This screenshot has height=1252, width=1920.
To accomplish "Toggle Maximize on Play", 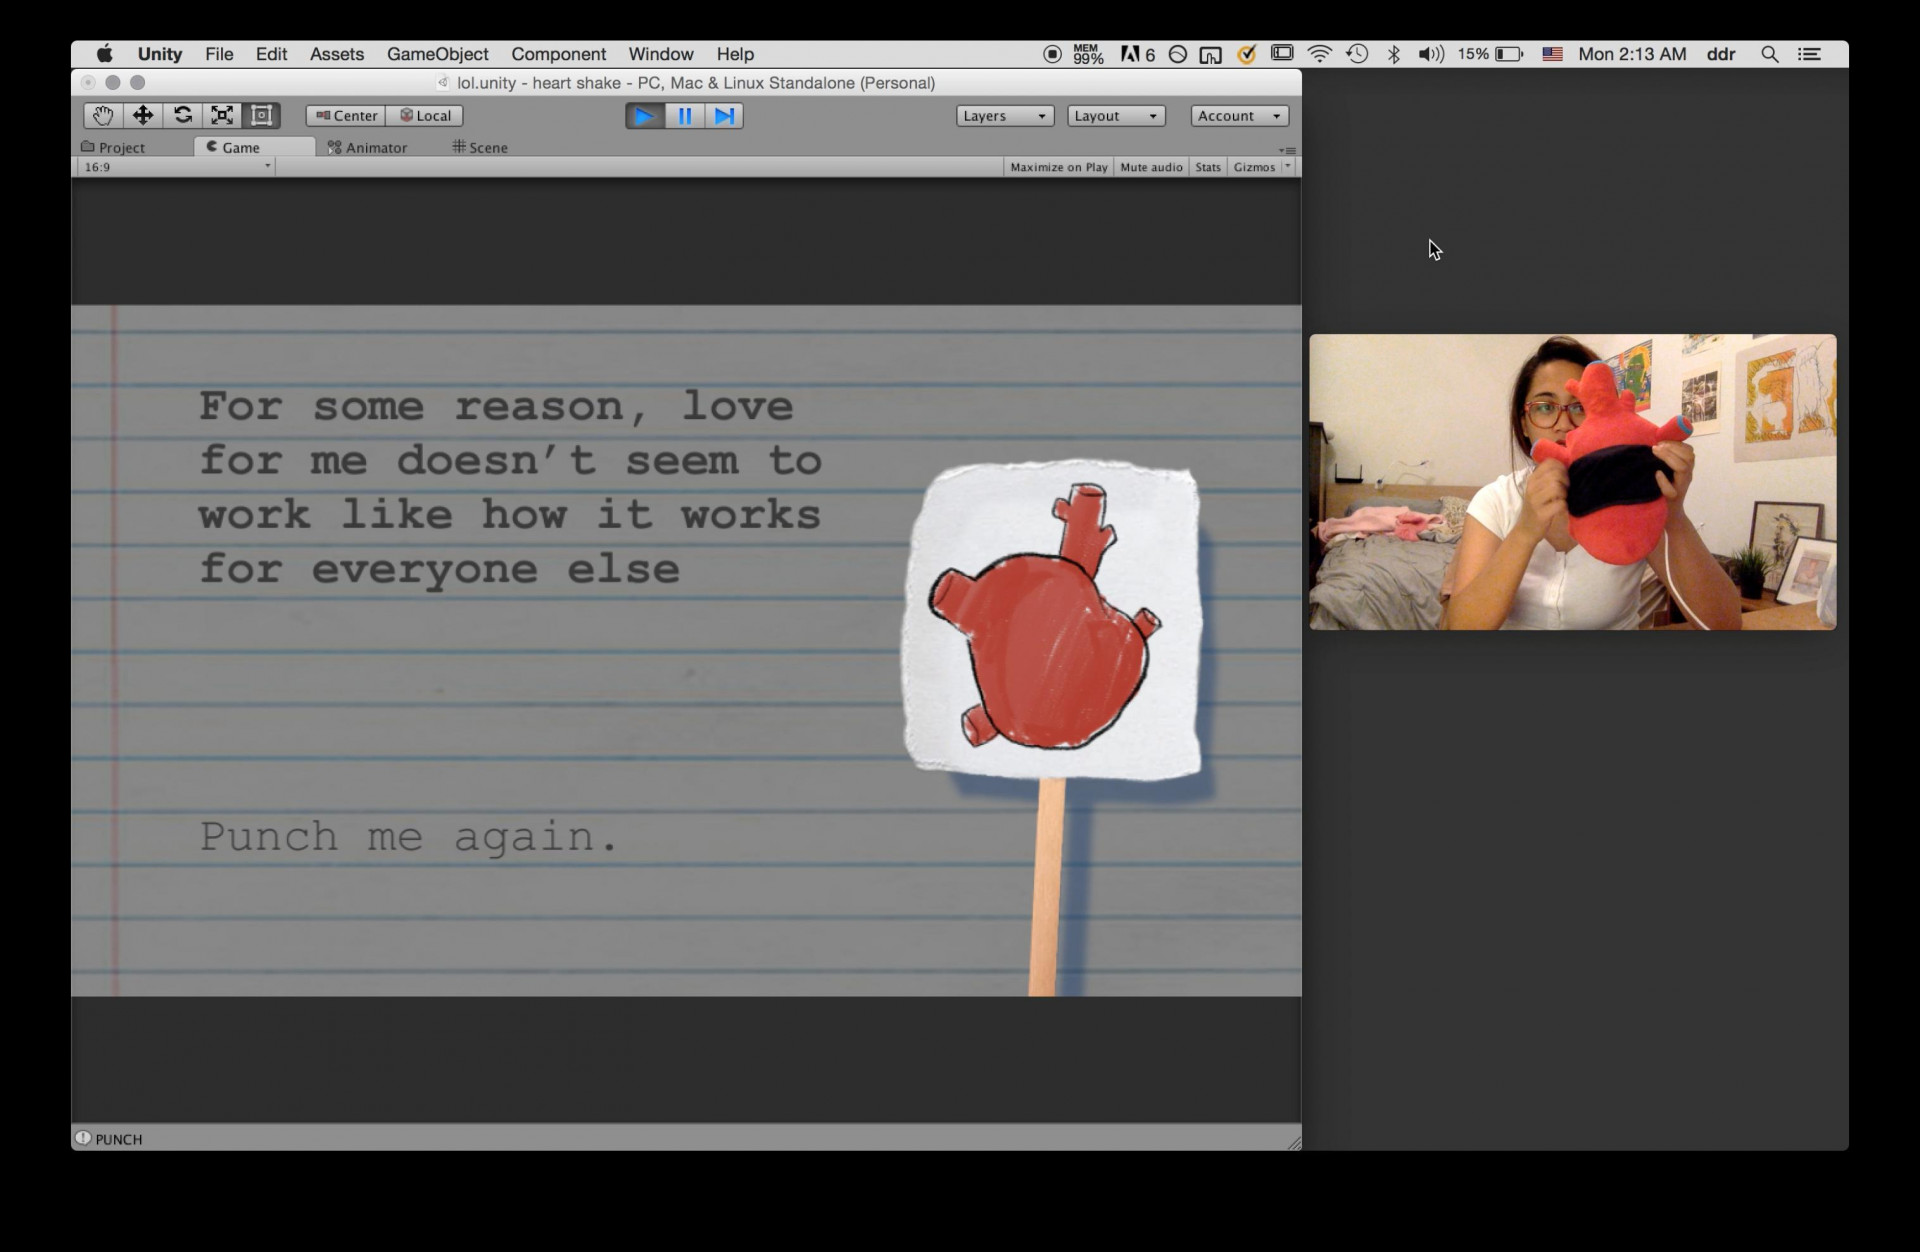I will click(x=1058, y=167).
